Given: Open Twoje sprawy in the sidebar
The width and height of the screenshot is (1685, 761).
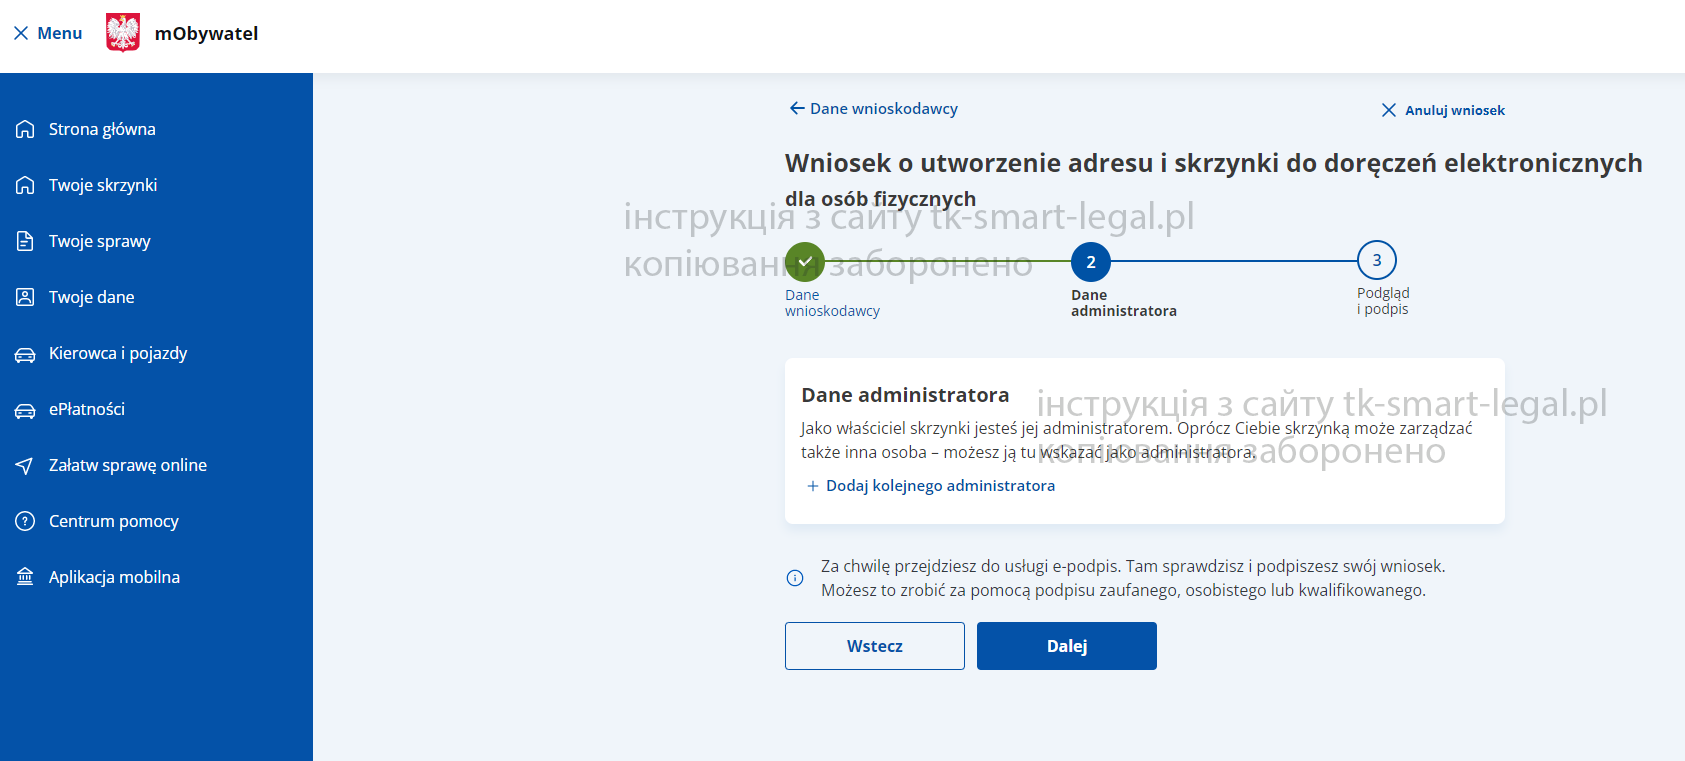Looking at the screenshot, I should point(100,241).
